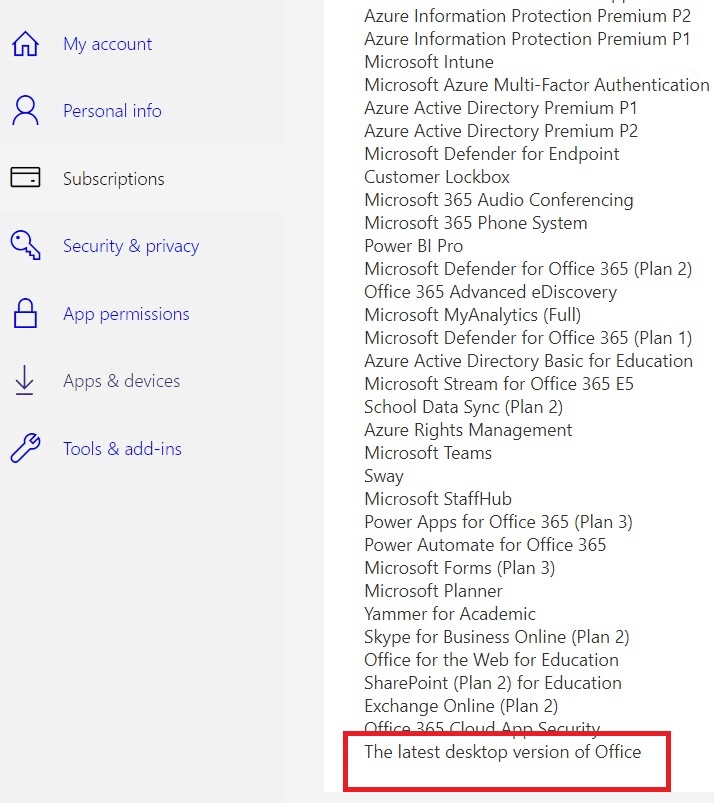Viewport: 714px width, 803px height.
Task: Click 'Azure Active Directory Basic for Education'
Action: (529, 361)
